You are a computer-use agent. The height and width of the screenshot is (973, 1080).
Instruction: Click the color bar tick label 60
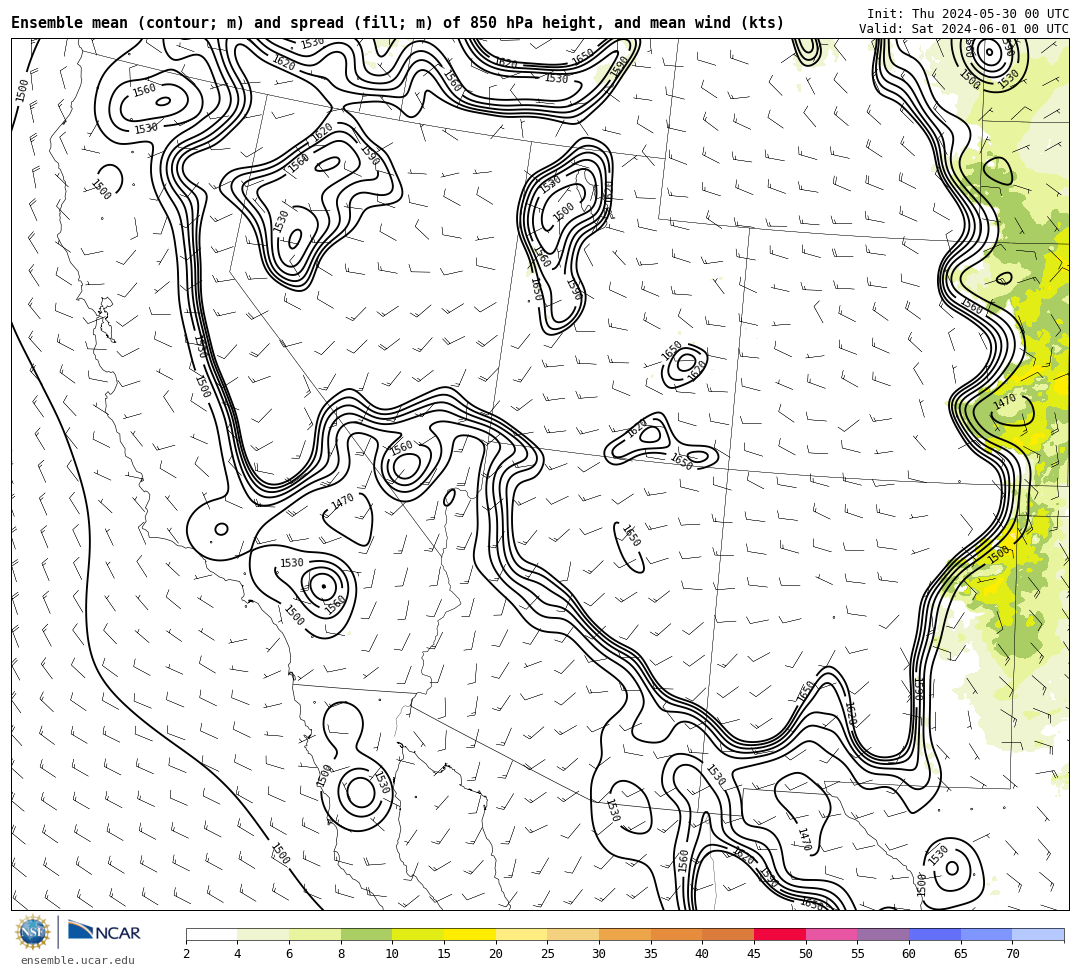click(x=909, y=954)
